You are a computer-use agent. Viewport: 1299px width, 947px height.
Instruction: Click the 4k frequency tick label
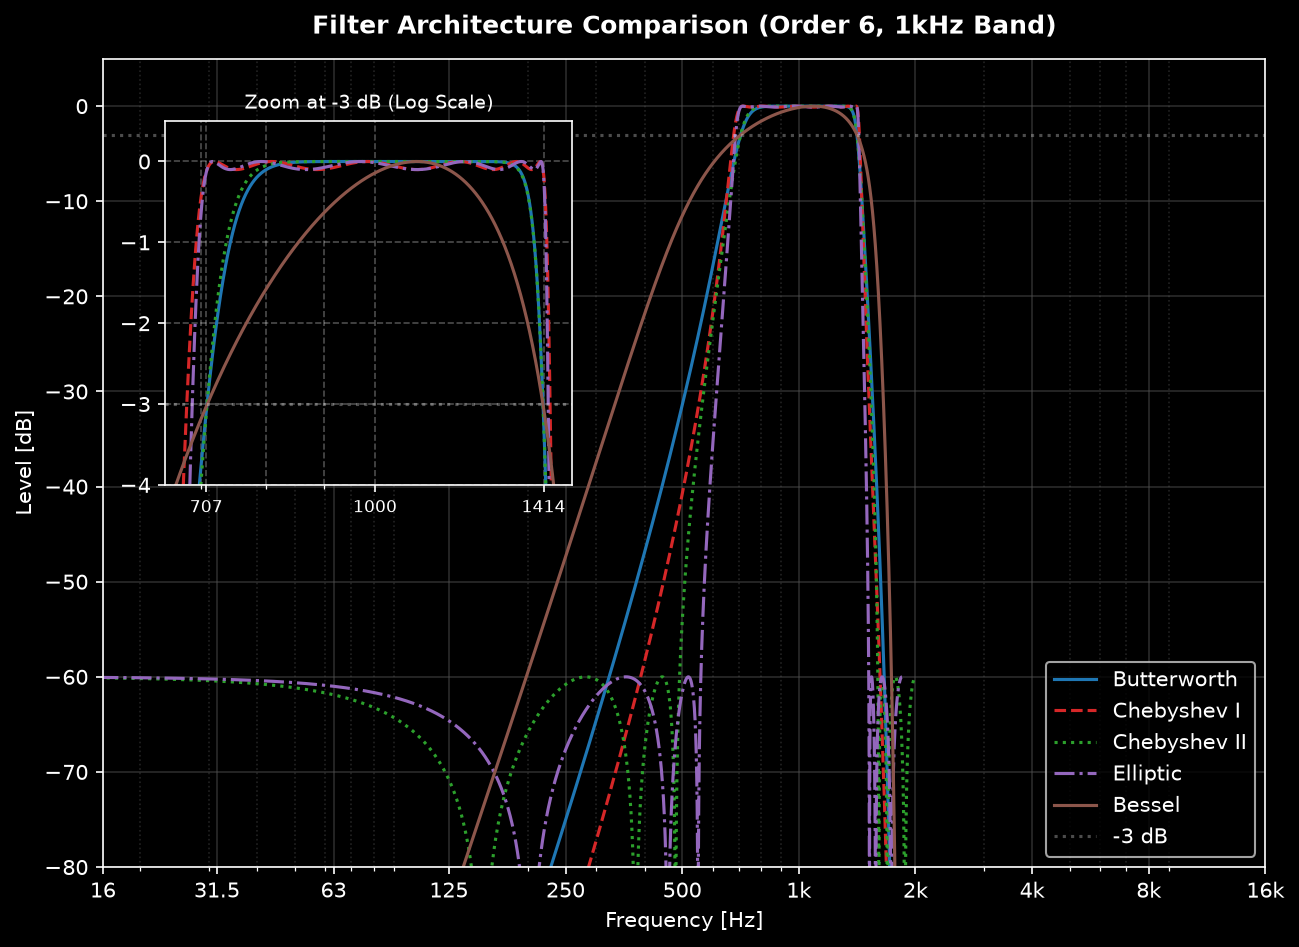pos(1032,892)
